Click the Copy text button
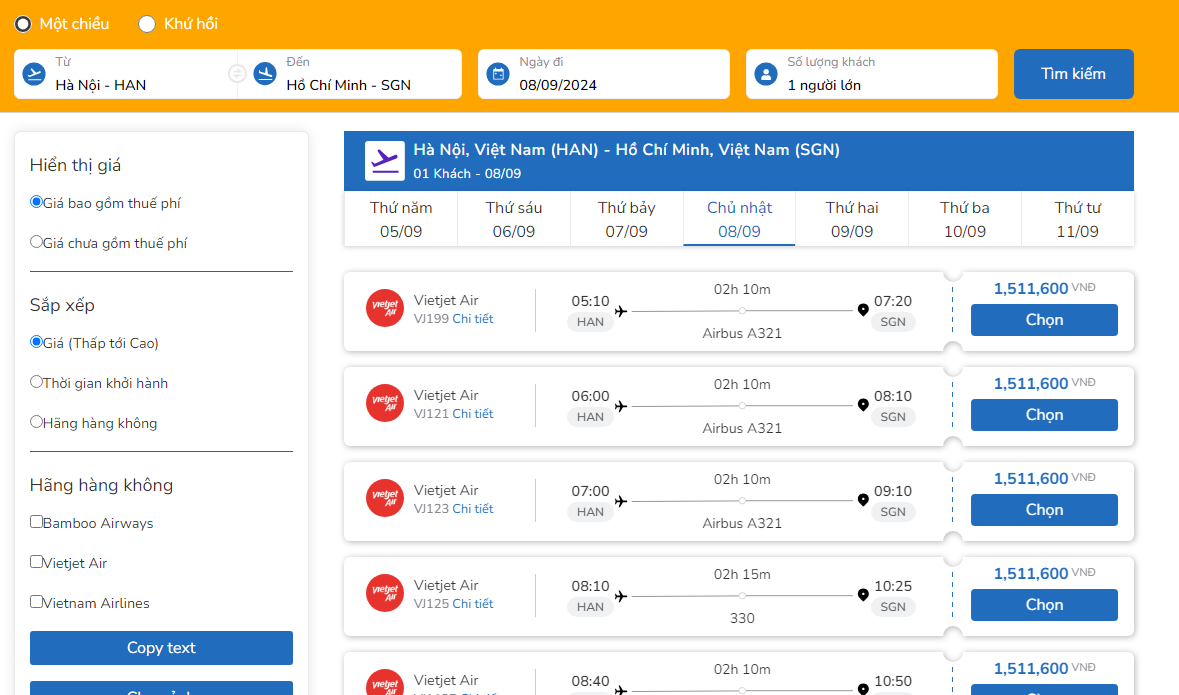 point(161,648)
